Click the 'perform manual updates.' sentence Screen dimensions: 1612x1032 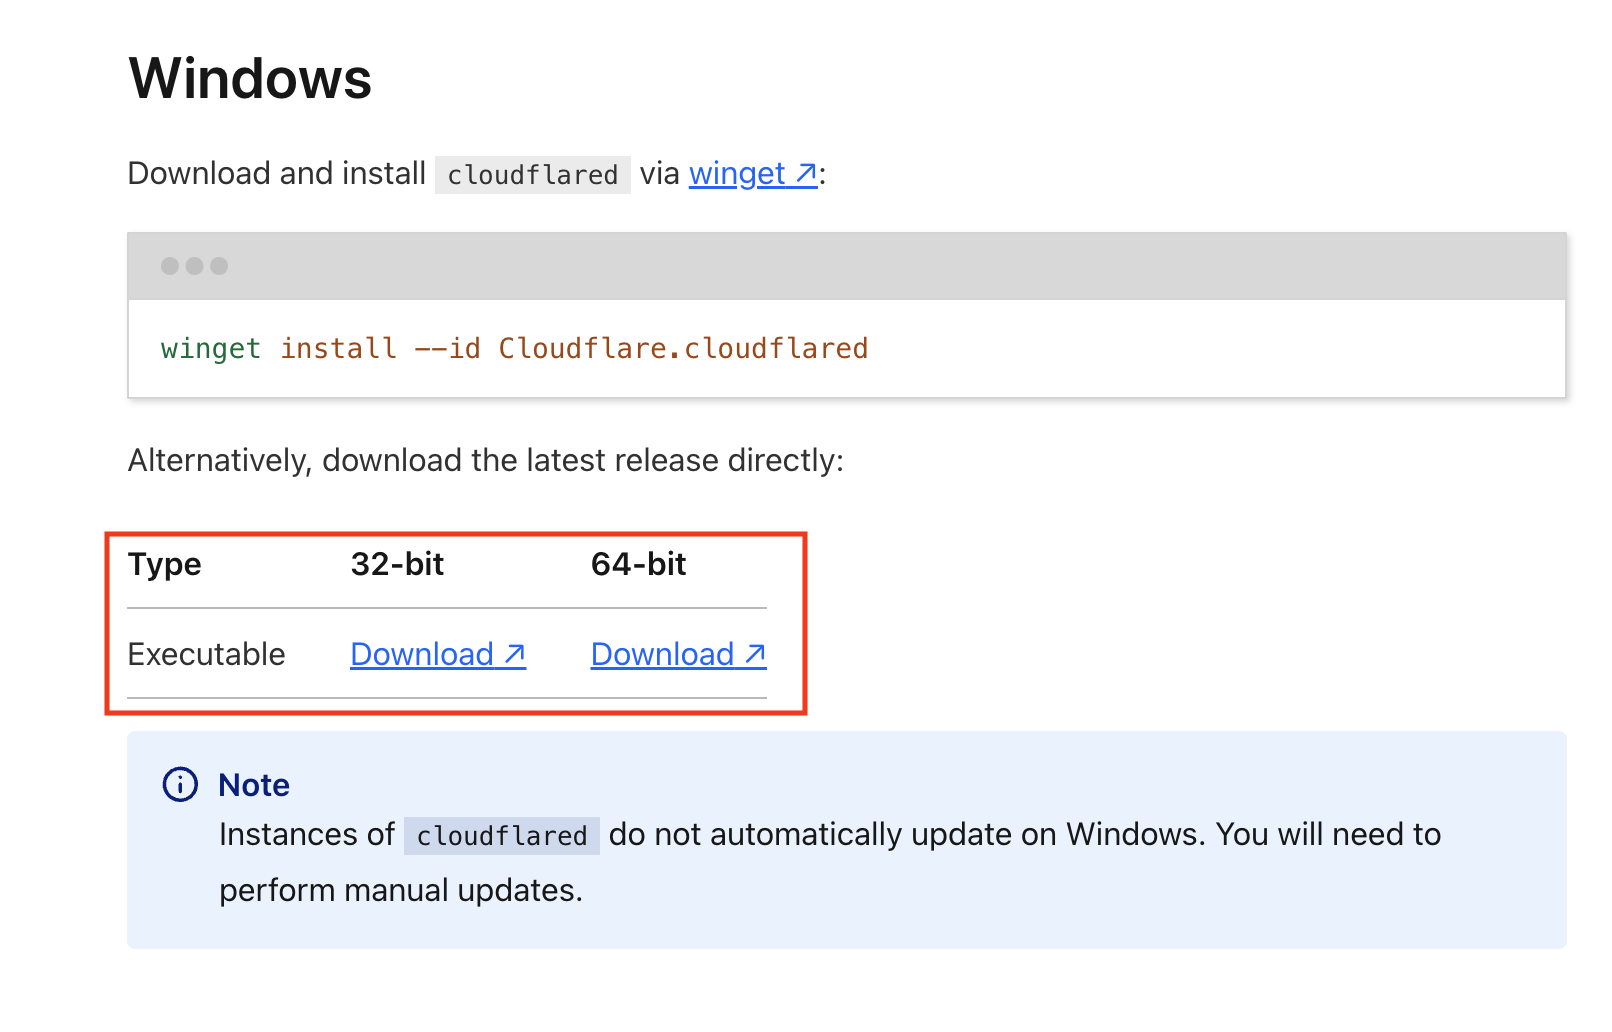401,890
